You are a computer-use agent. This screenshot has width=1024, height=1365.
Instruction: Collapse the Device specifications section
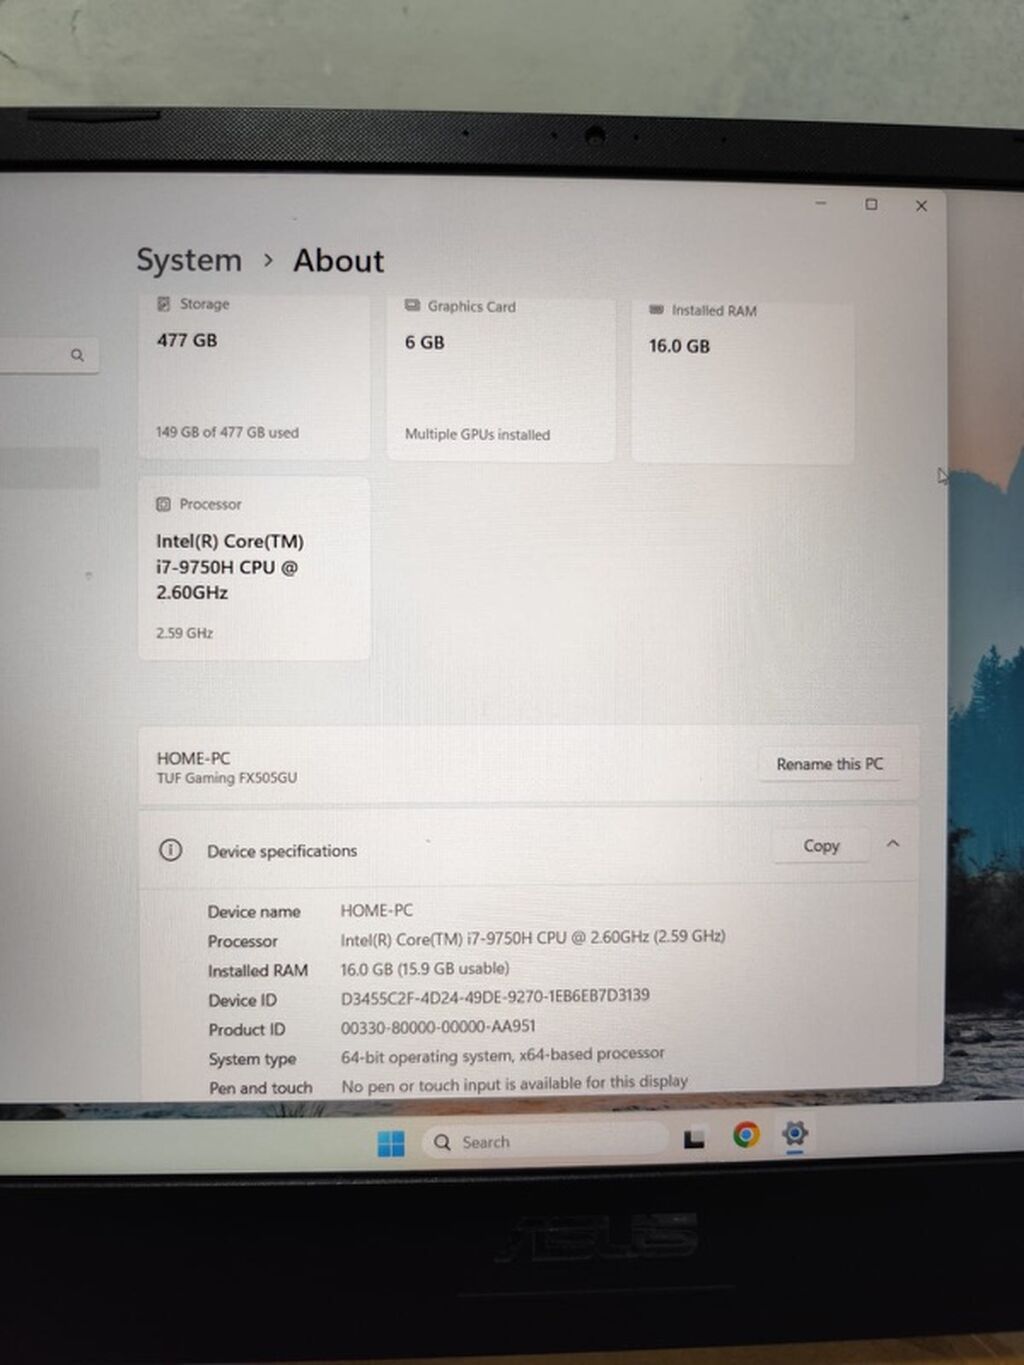893,844
